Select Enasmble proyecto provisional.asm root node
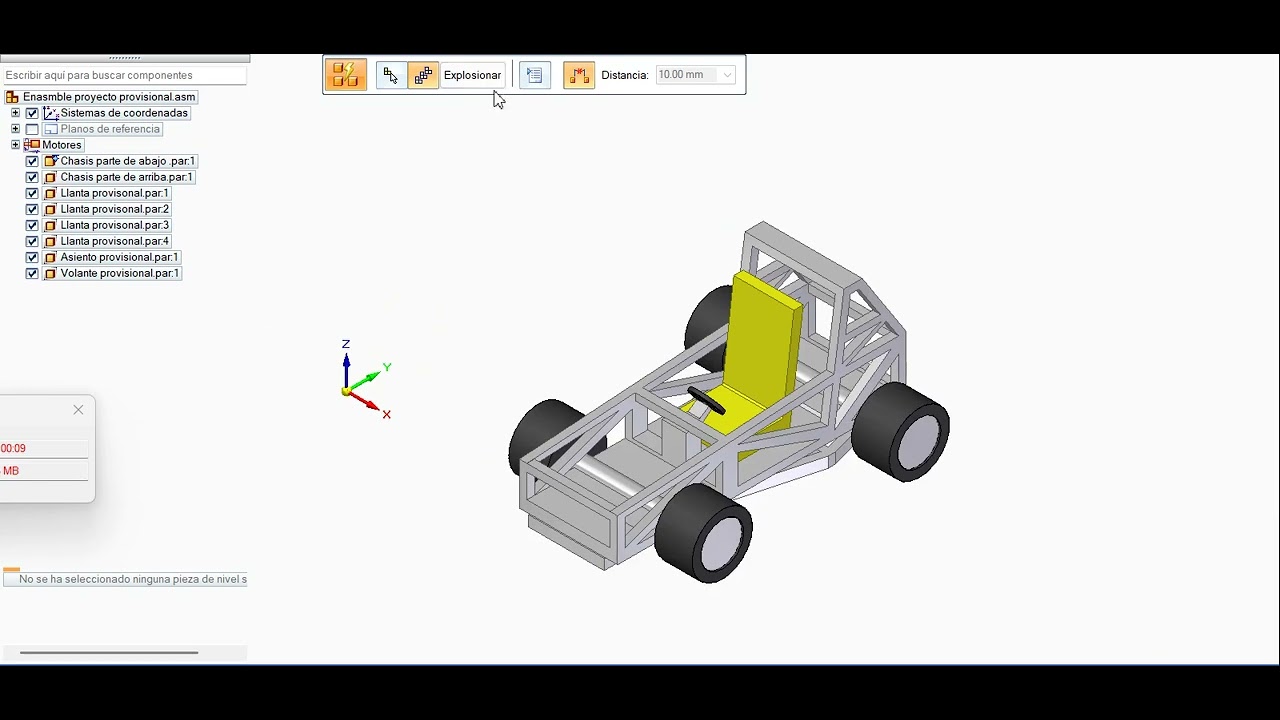 click(x=109, y=97)
